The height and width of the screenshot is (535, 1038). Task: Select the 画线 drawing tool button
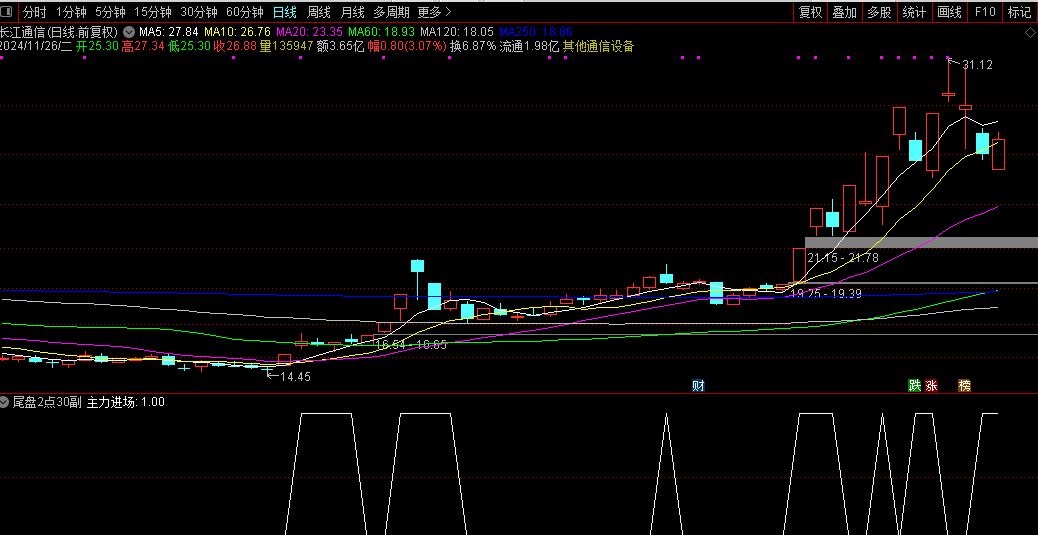click(x=949, y=12)
